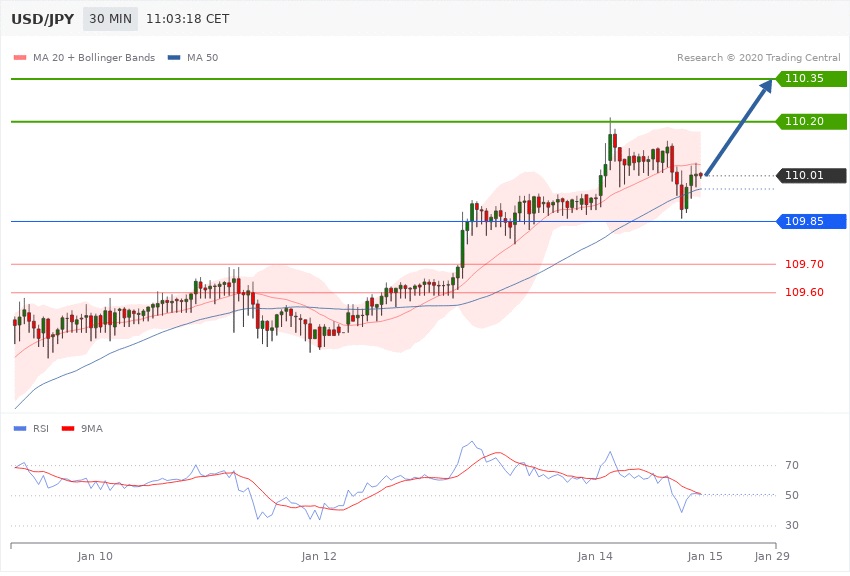Click the MA 20 + Bollinger Bands legend swatch
This screenshot has width=850, height=576.
(20, 57)
